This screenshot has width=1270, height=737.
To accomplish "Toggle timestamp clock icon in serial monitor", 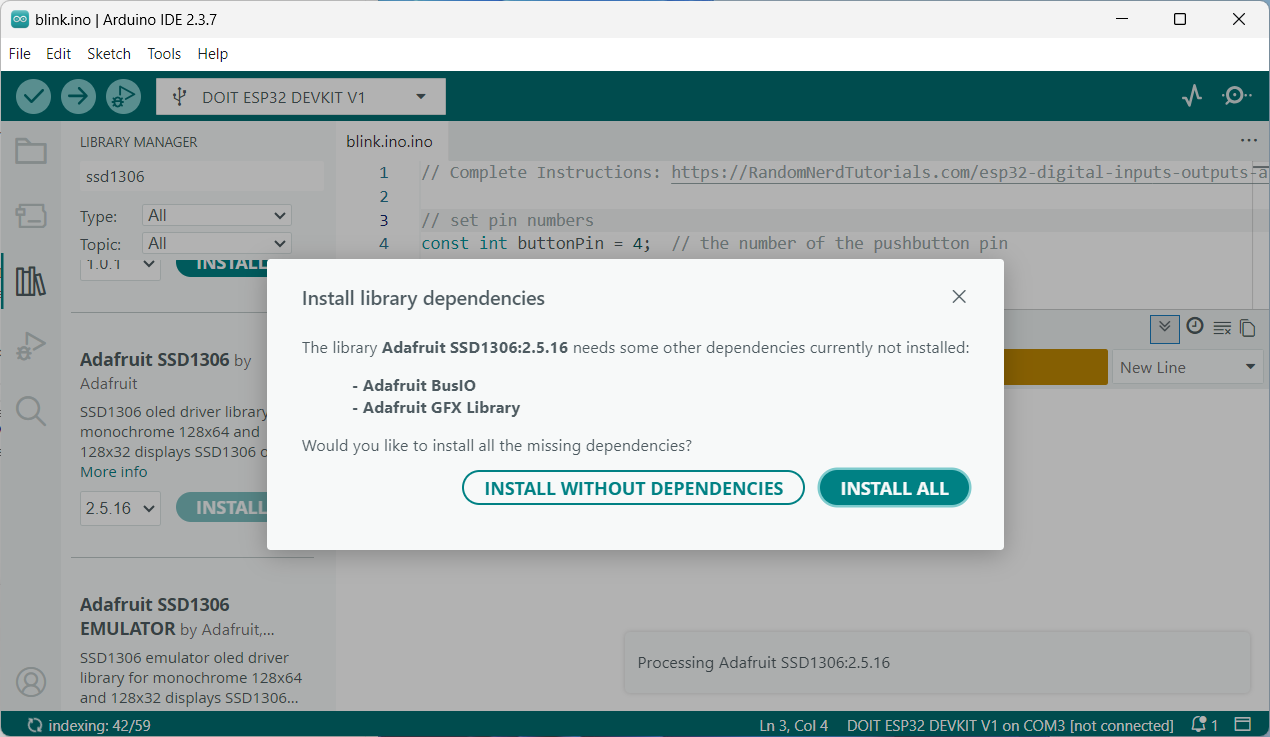I will click(1194, 326).
